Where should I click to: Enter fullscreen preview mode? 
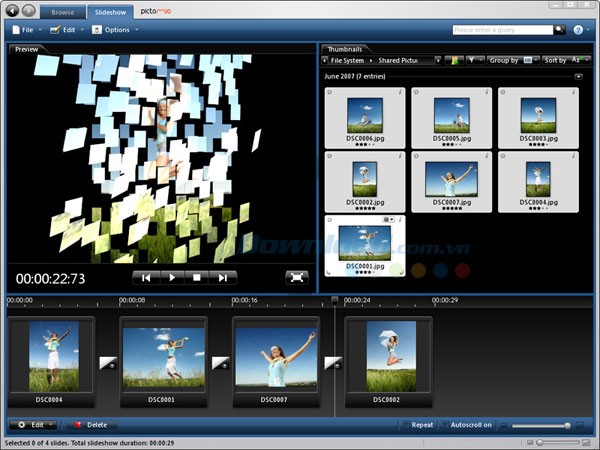click(296, 277)
